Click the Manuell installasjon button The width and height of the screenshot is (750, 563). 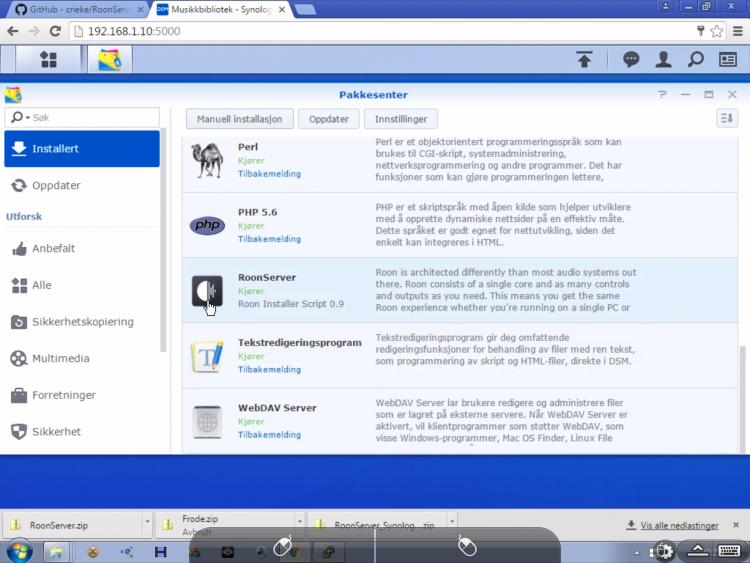click(x=240, y=119)
